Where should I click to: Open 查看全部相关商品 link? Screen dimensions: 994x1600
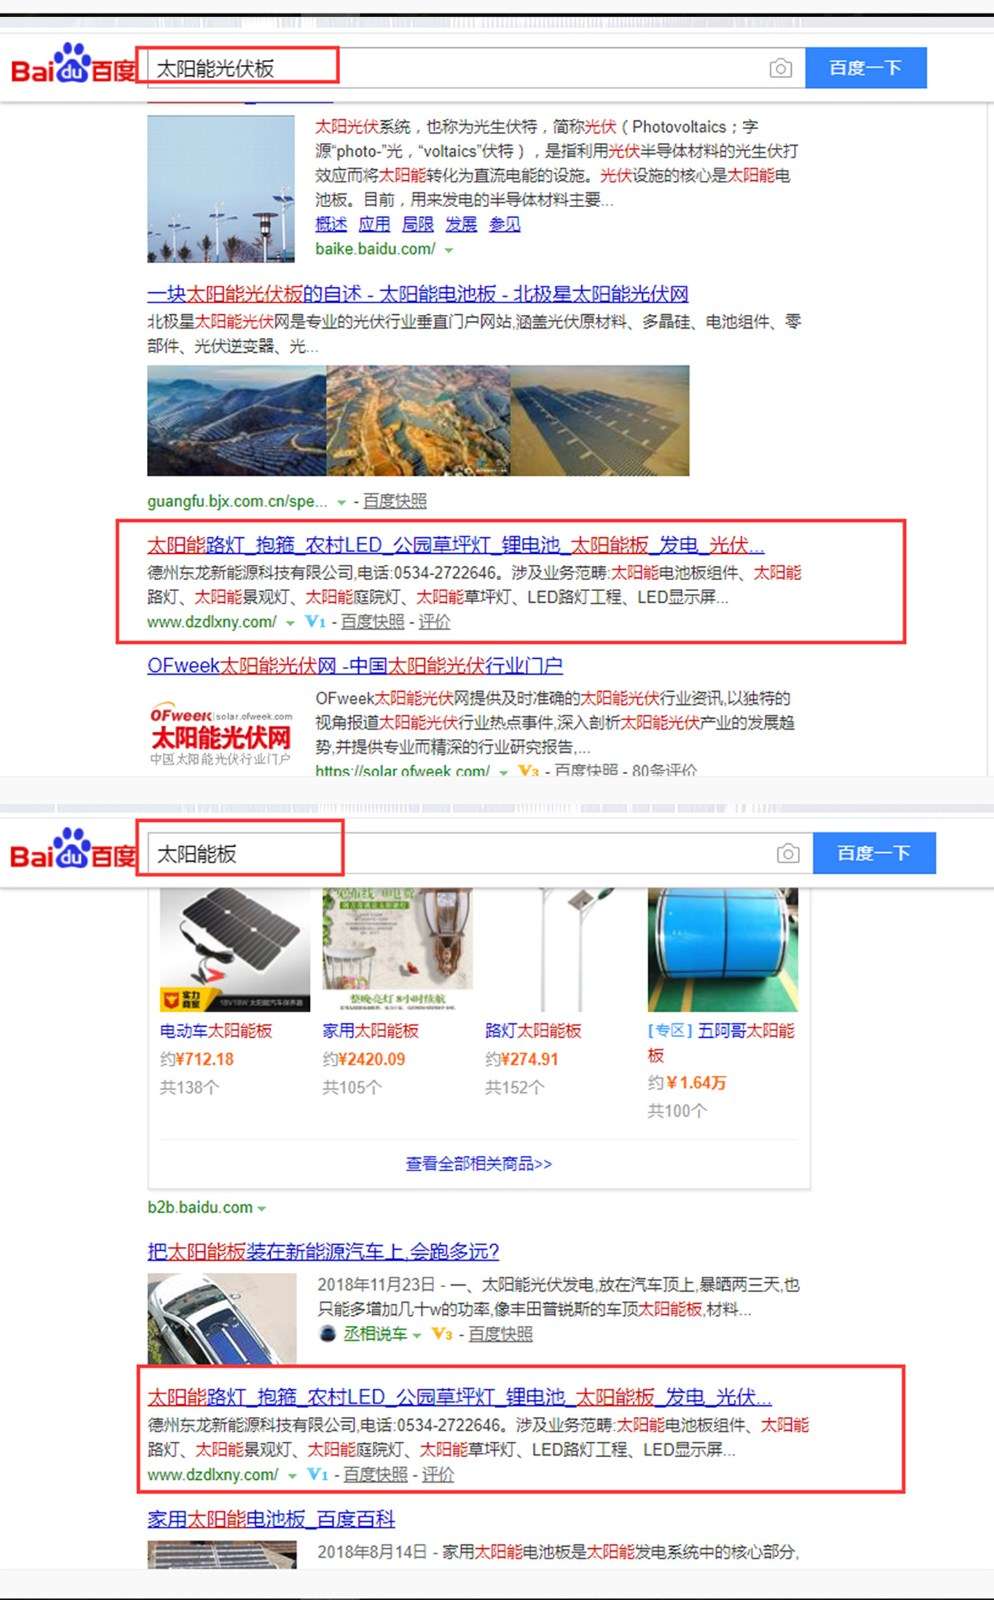pos(479,1164)
